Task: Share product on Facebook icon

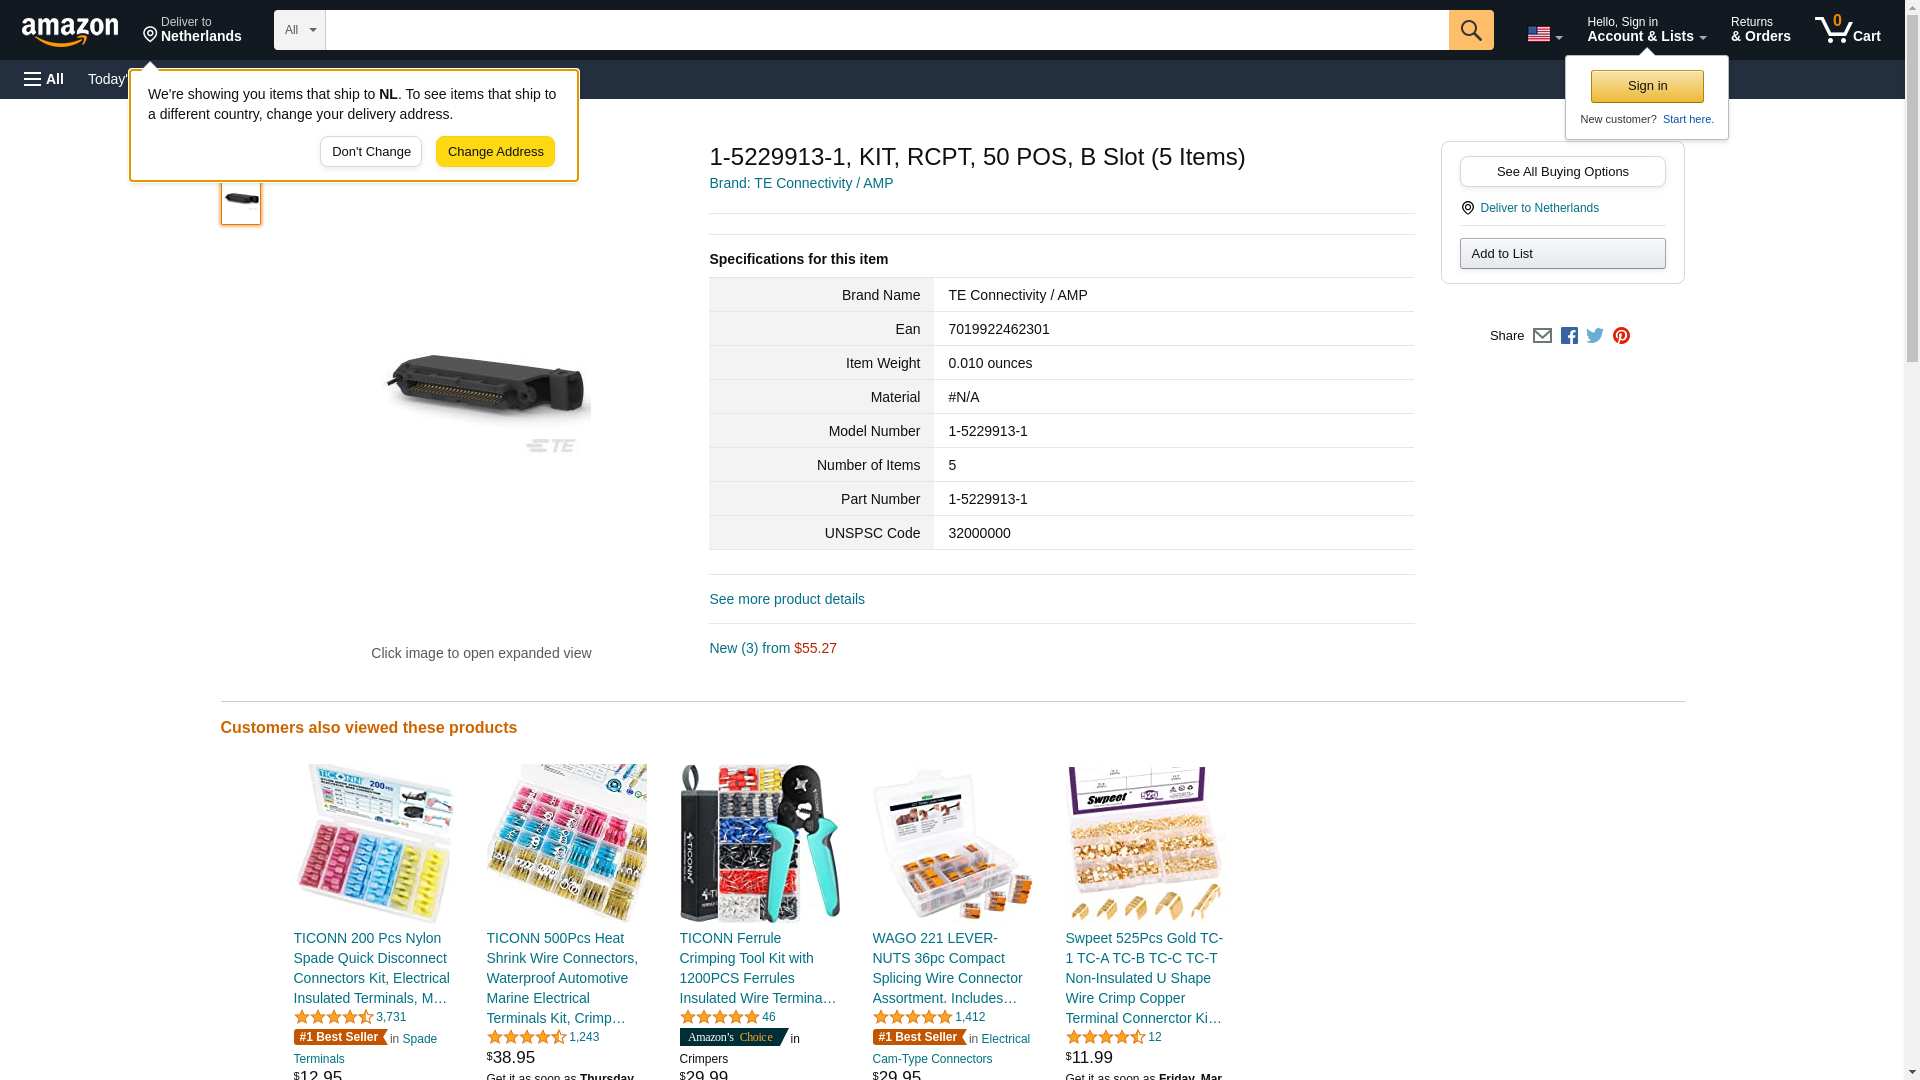Action: [1569, 336]
